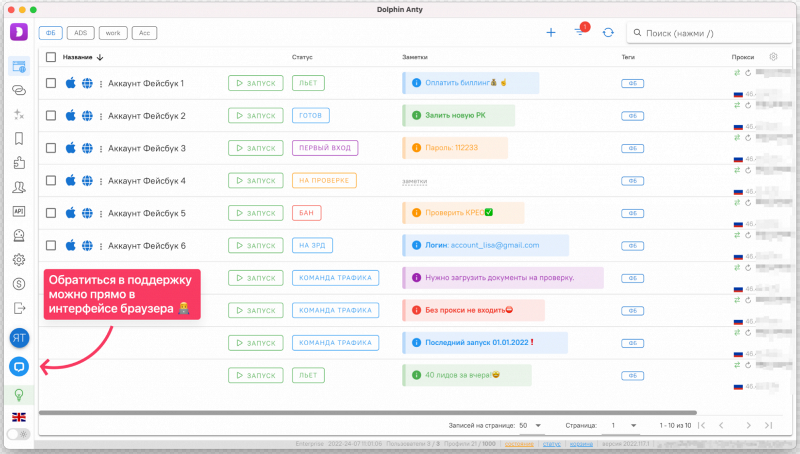Viewport: 800px width, 454px height.
Task: Click the info icon in the Оплатить биллинг note
Action: (x=416, y=83)
